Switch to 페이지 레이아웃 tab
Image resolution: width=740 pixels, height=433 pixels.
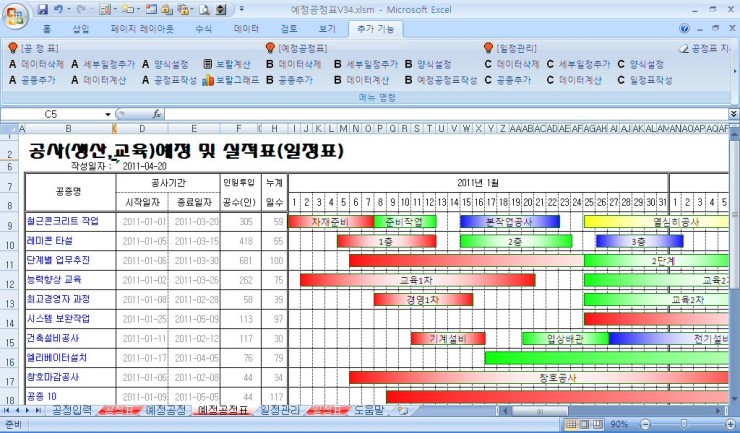click(x=142, y=29)
